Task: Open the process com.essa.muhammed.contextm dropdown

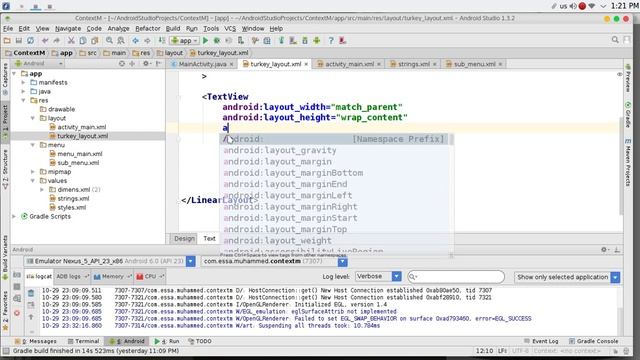Action: [343, 261]
